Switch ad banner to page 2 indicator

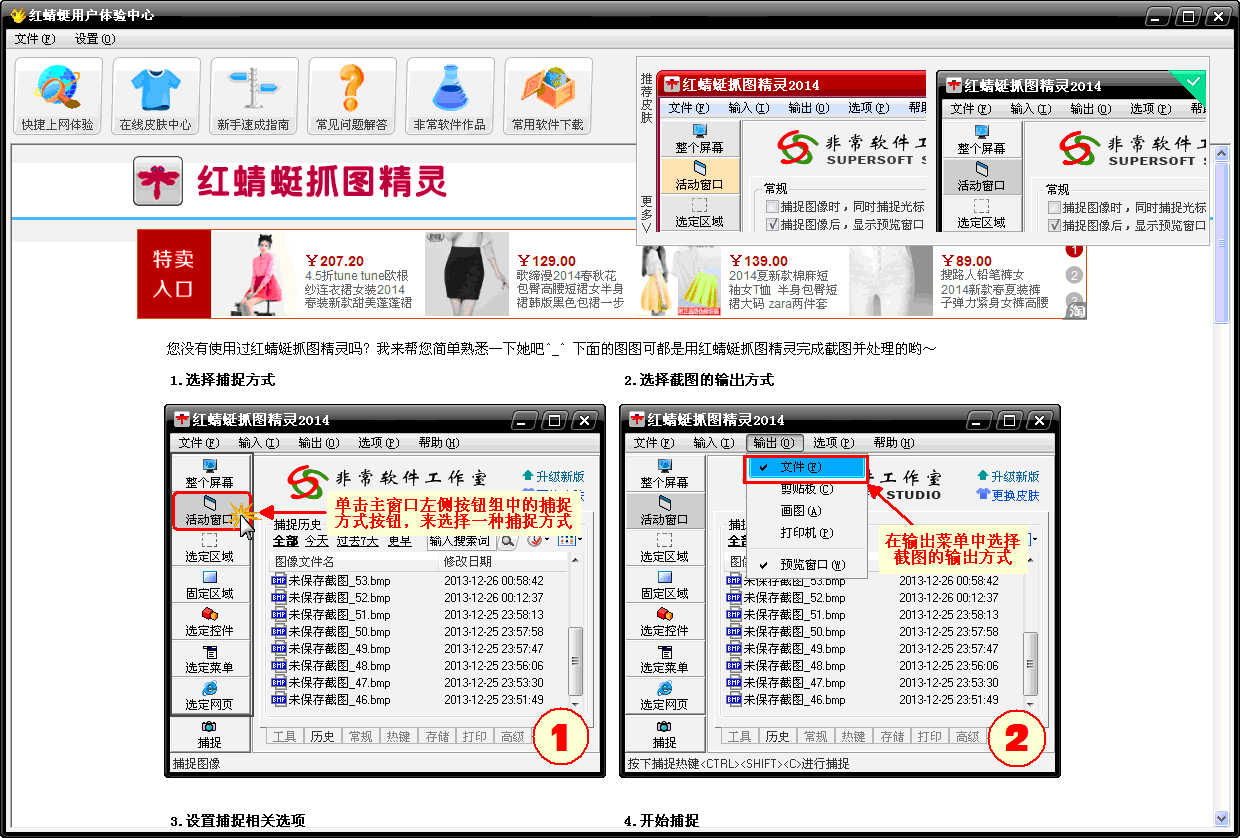click(1074, 275)
